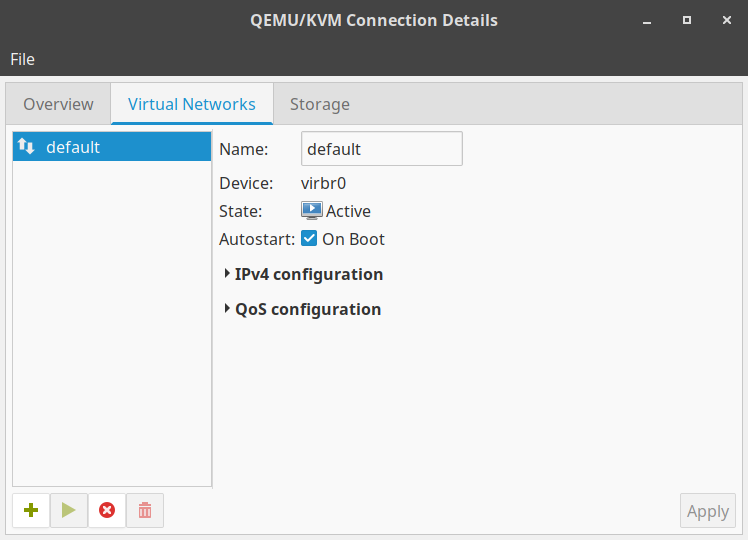Open the File menu
The height and width of the screenshot is (540, 748).
point(22,59)
